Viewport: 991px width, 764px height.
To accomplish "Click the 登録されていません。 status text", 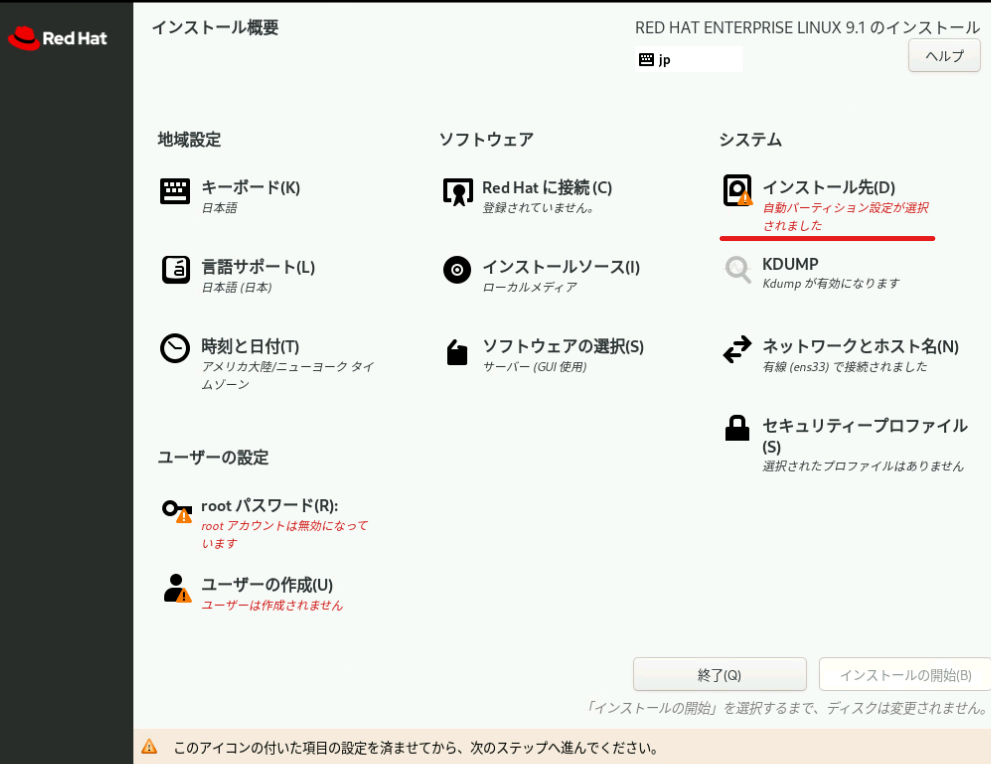I will (x=538, y=207).
